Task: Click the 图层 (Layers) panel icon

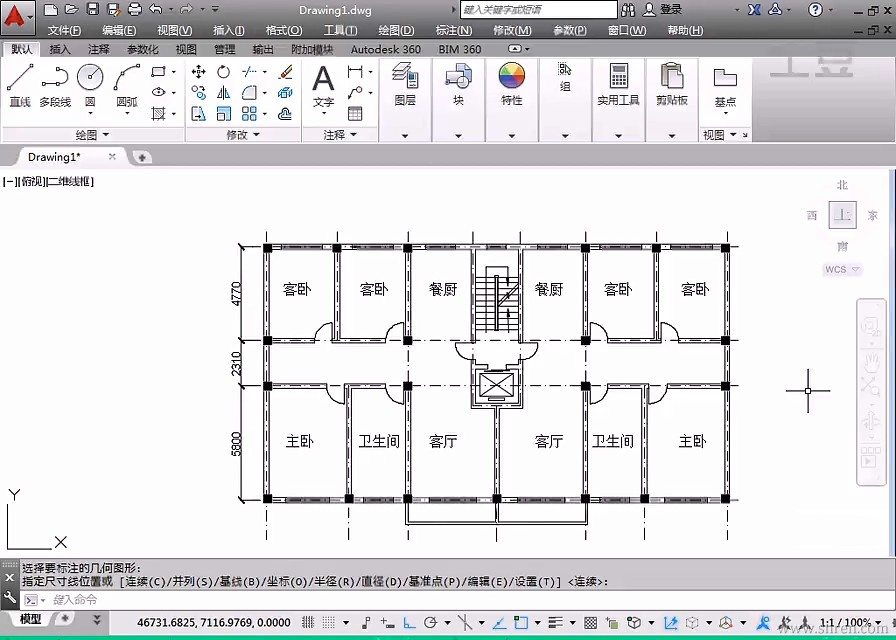Action: (x=405, y=78)
